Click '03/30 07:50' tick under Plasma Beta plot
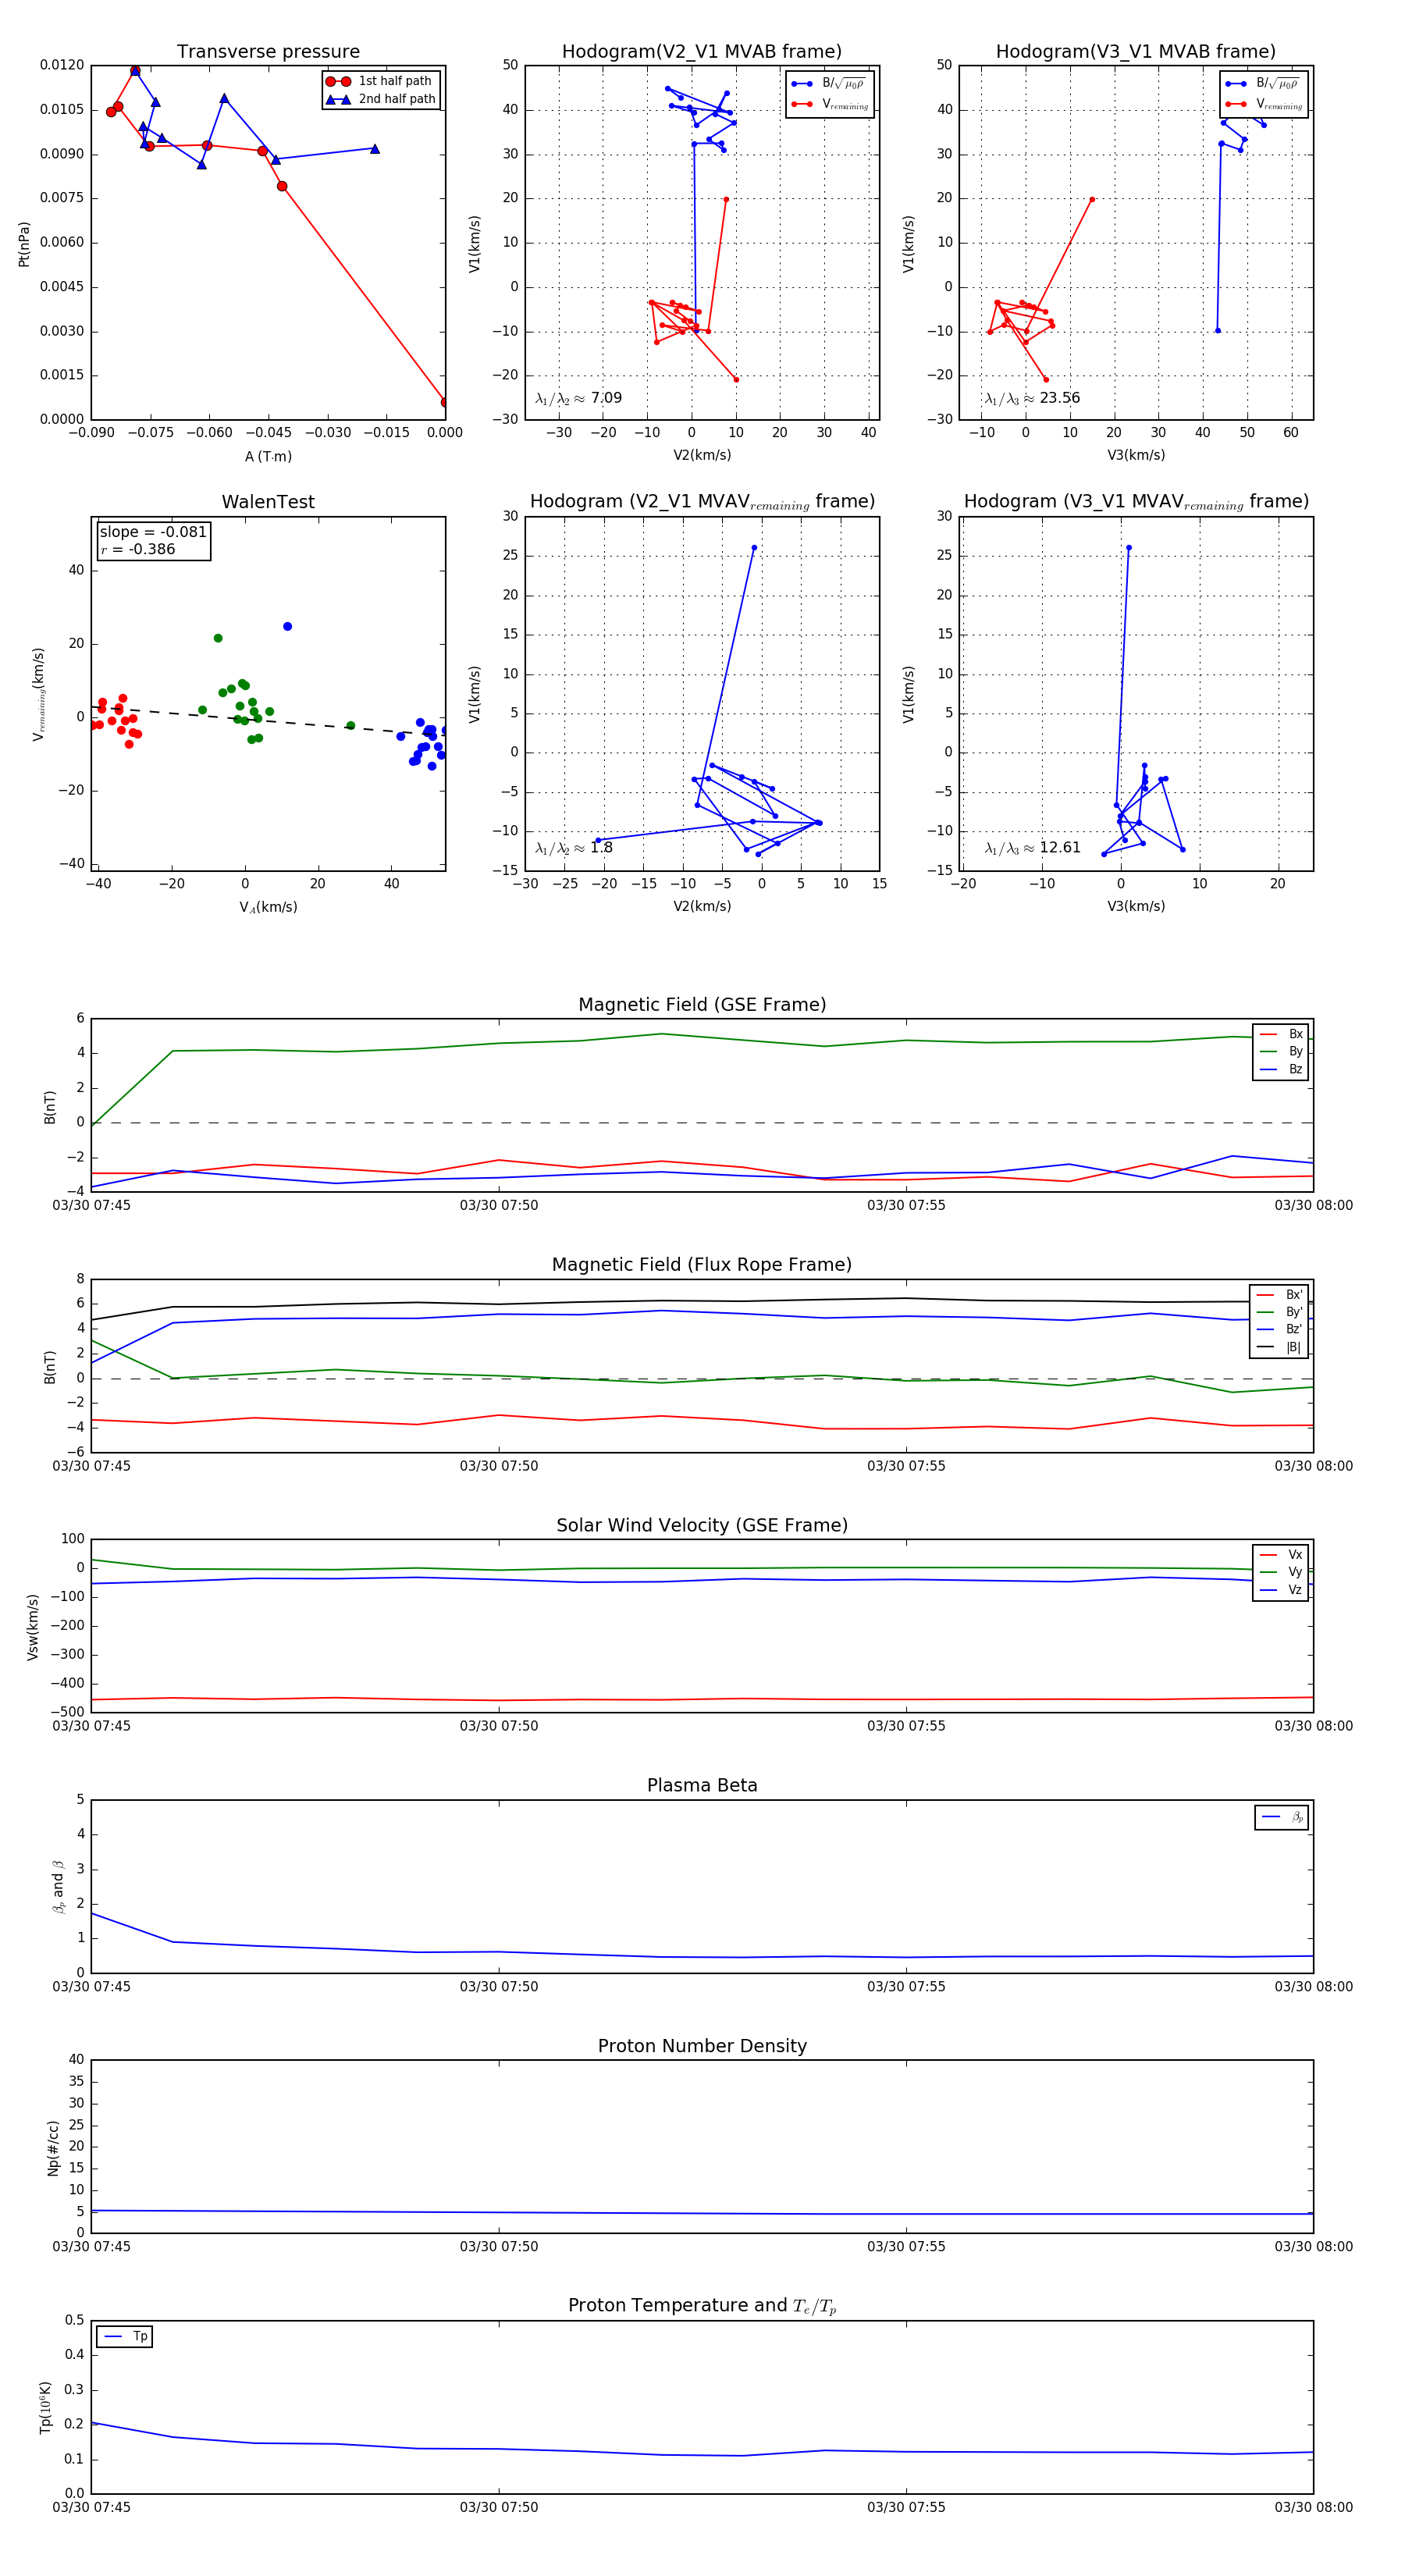 pos(499,1987)
